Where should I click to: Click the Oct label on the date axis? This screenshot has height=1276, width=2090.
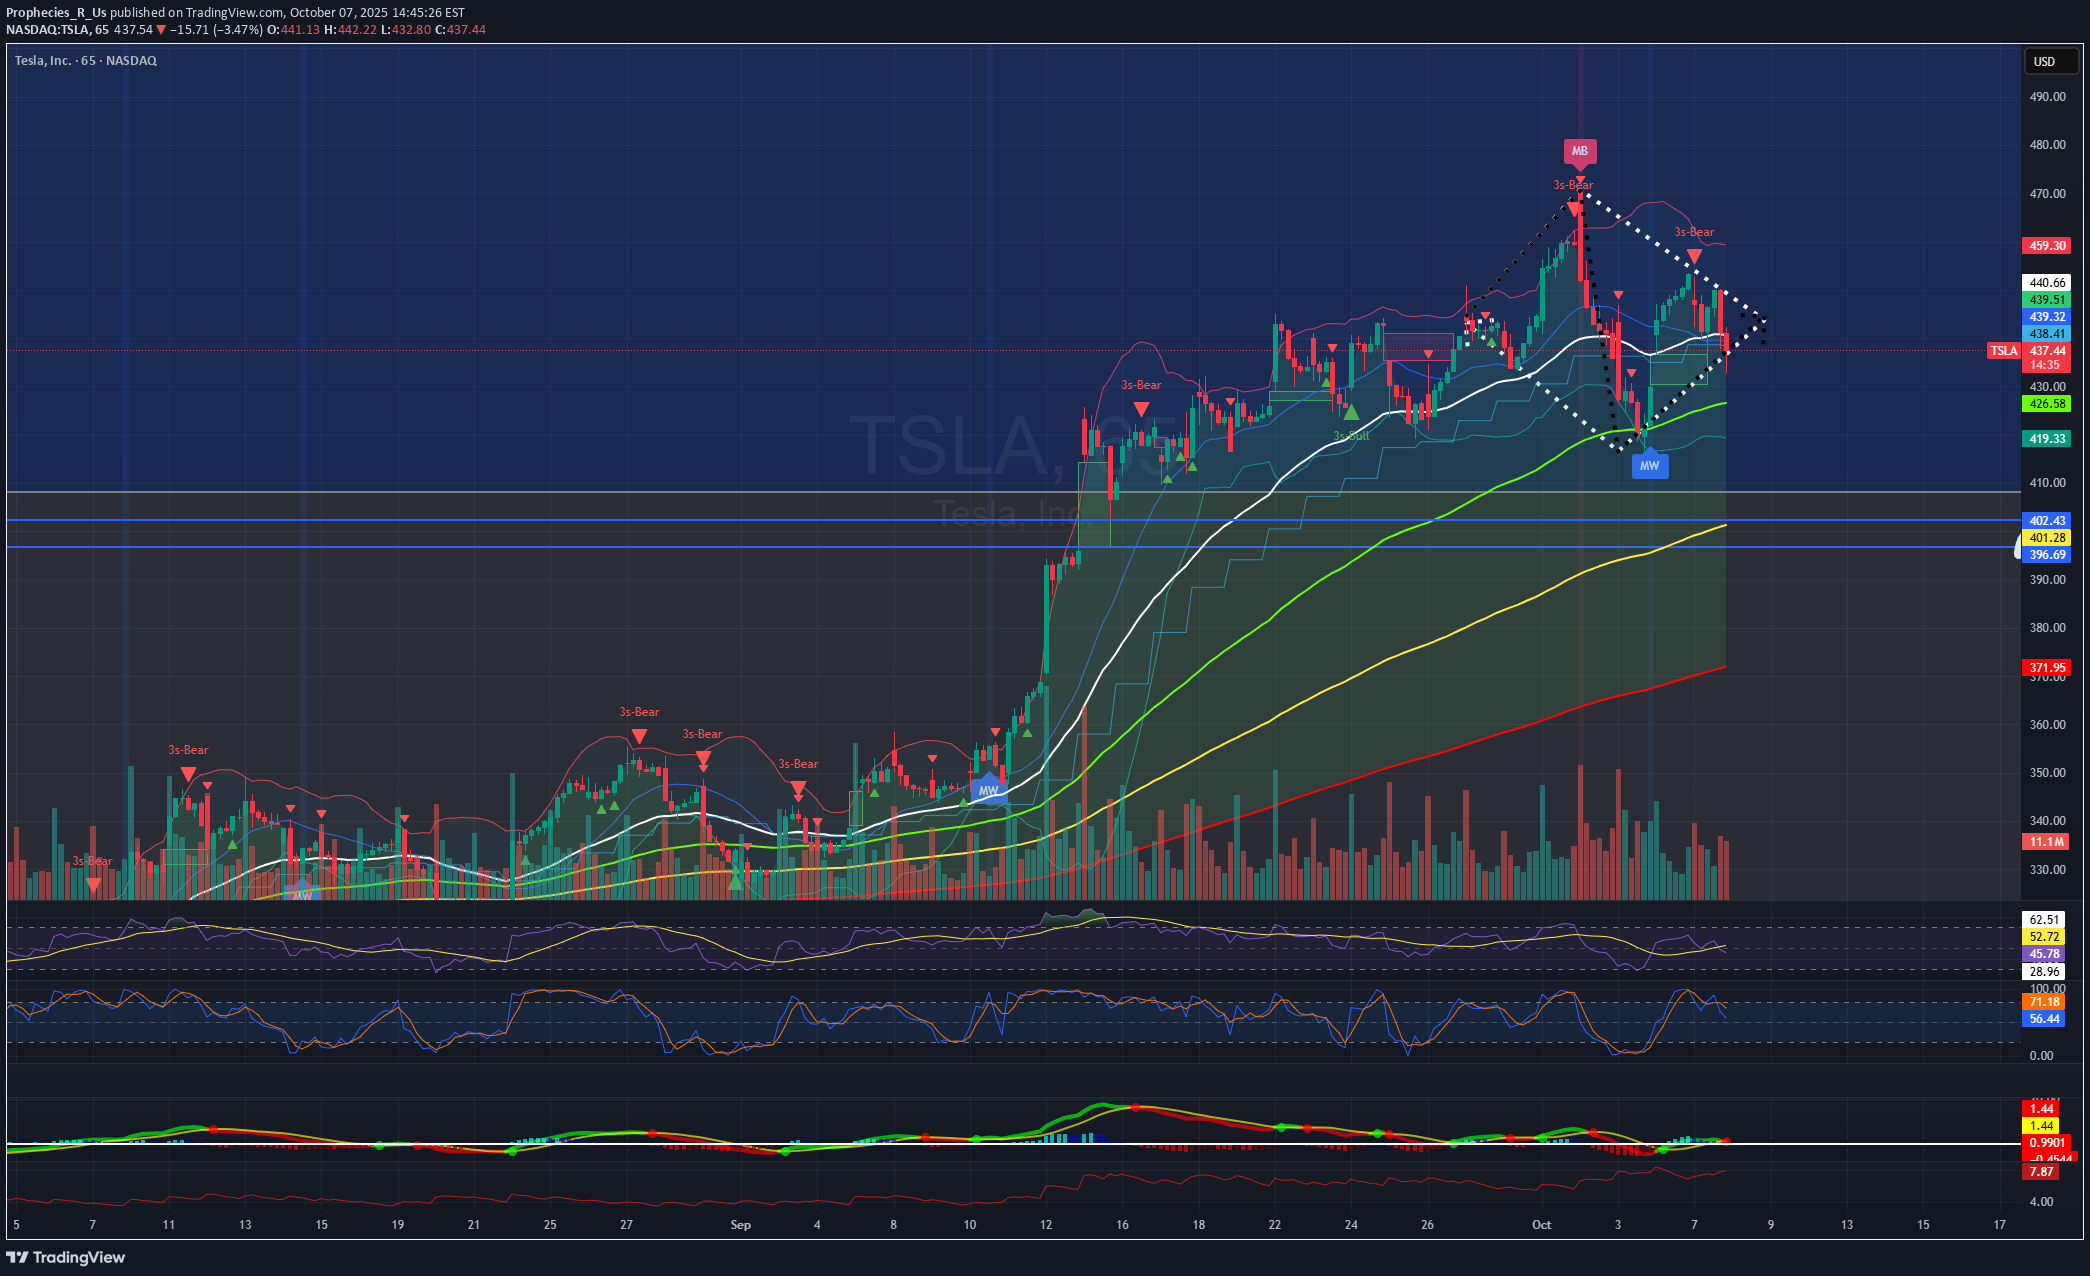click(1541, 1225)
